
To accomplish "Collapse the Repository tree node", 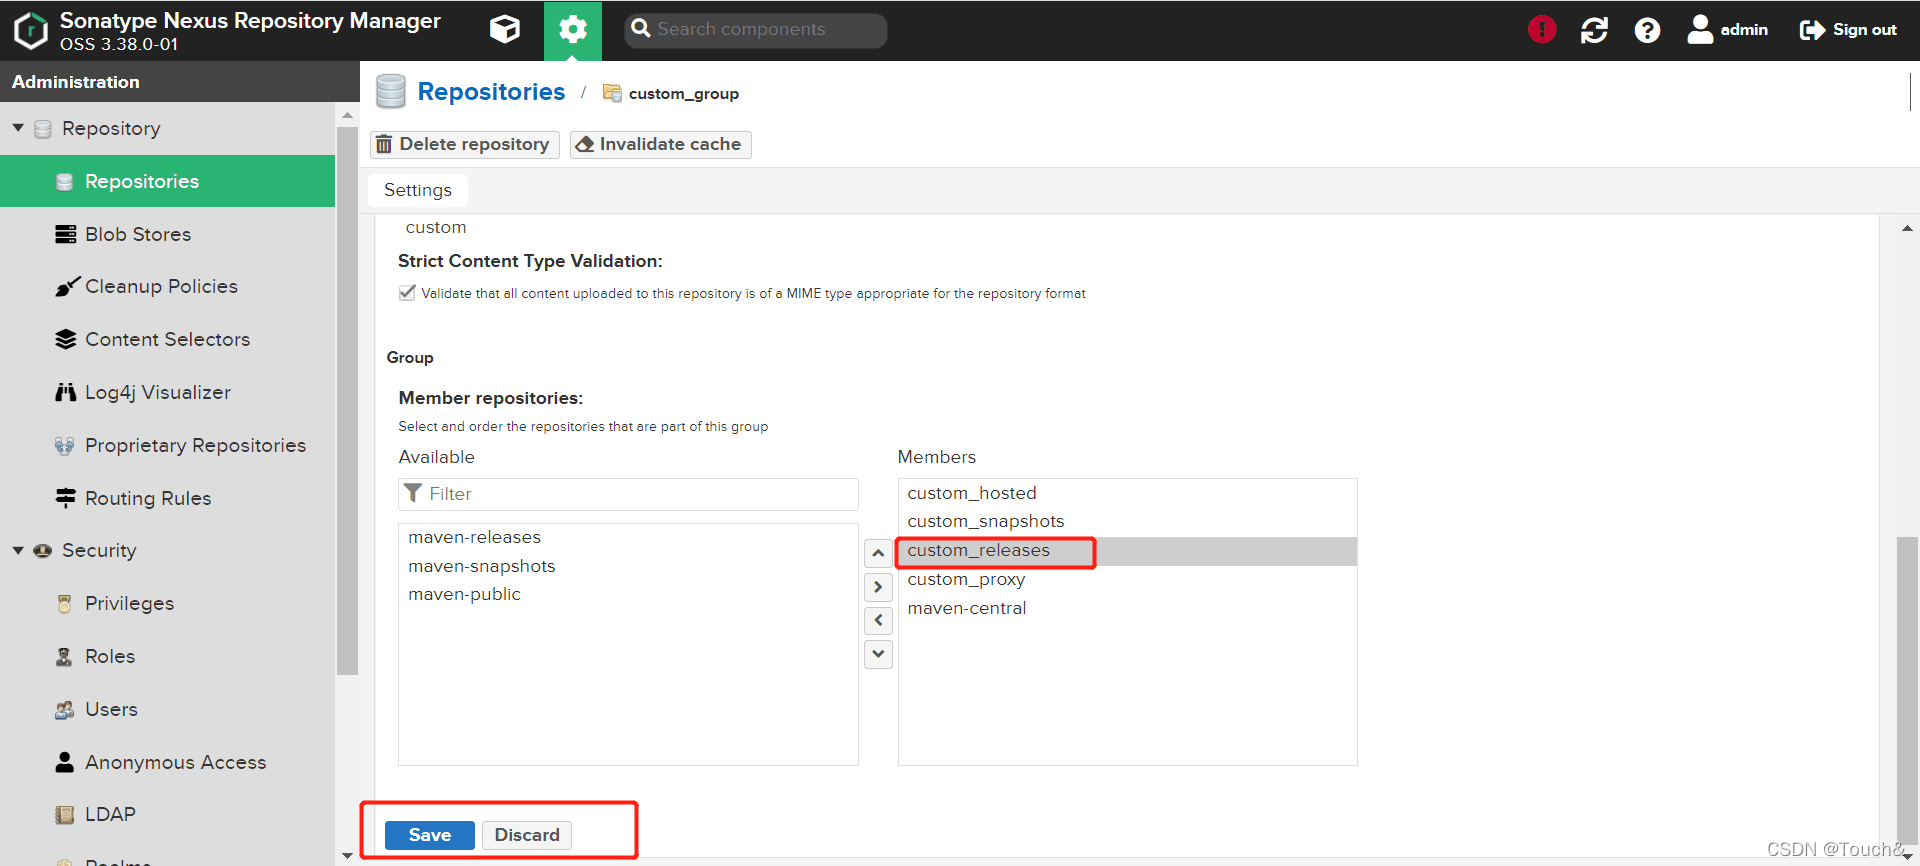I will (18, 128).
